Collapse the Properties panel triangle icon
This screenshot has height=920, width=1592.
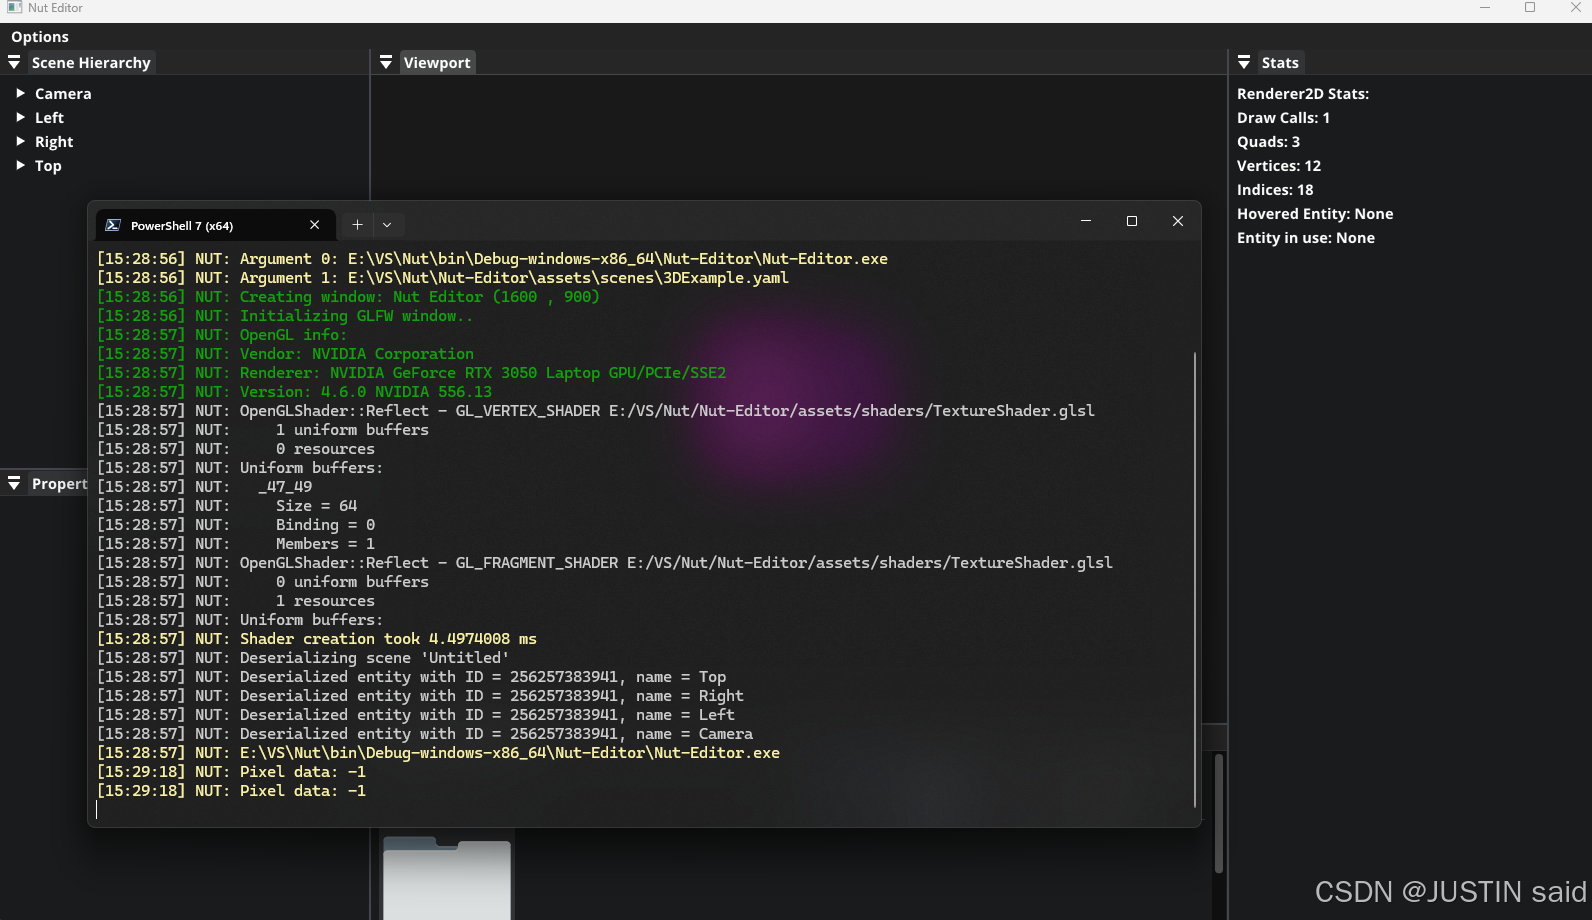click(14, 483)
